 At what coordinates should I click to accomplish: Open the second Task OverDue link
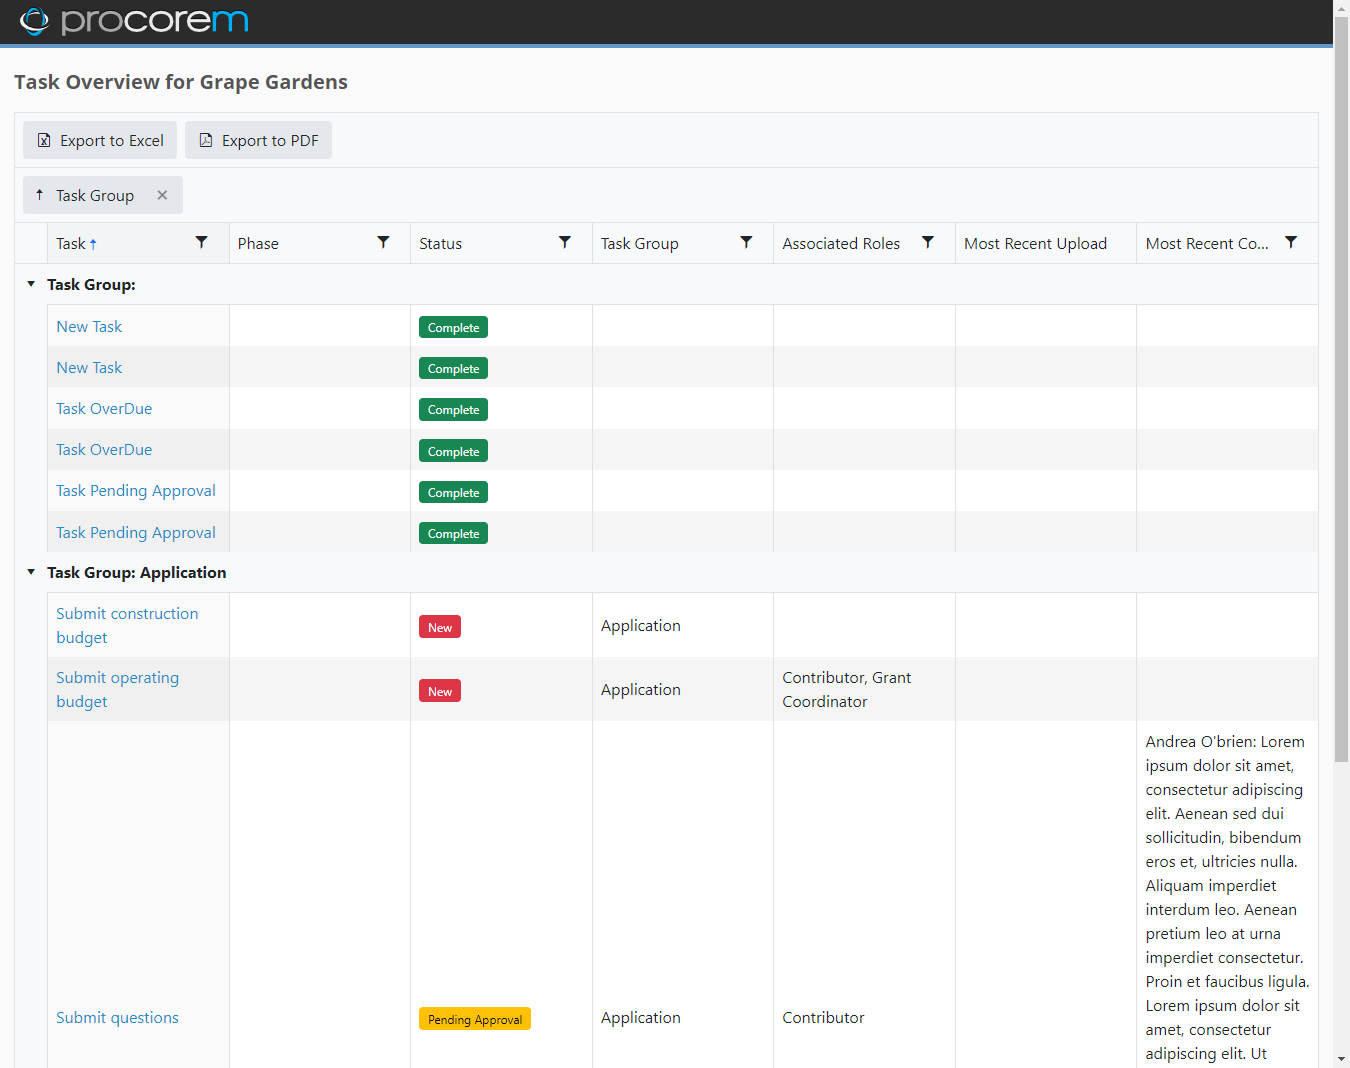pos(104,449)
